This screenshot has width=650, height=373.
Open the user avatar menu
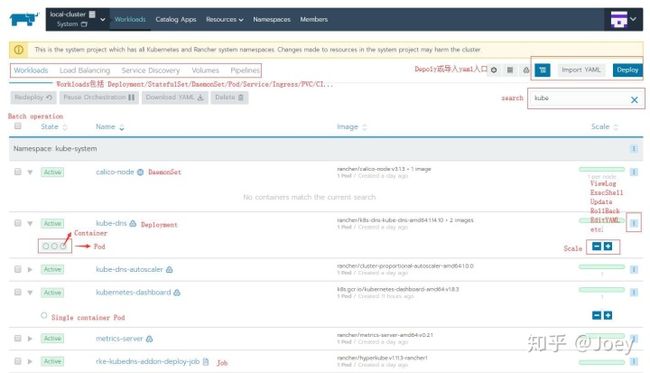623,19
